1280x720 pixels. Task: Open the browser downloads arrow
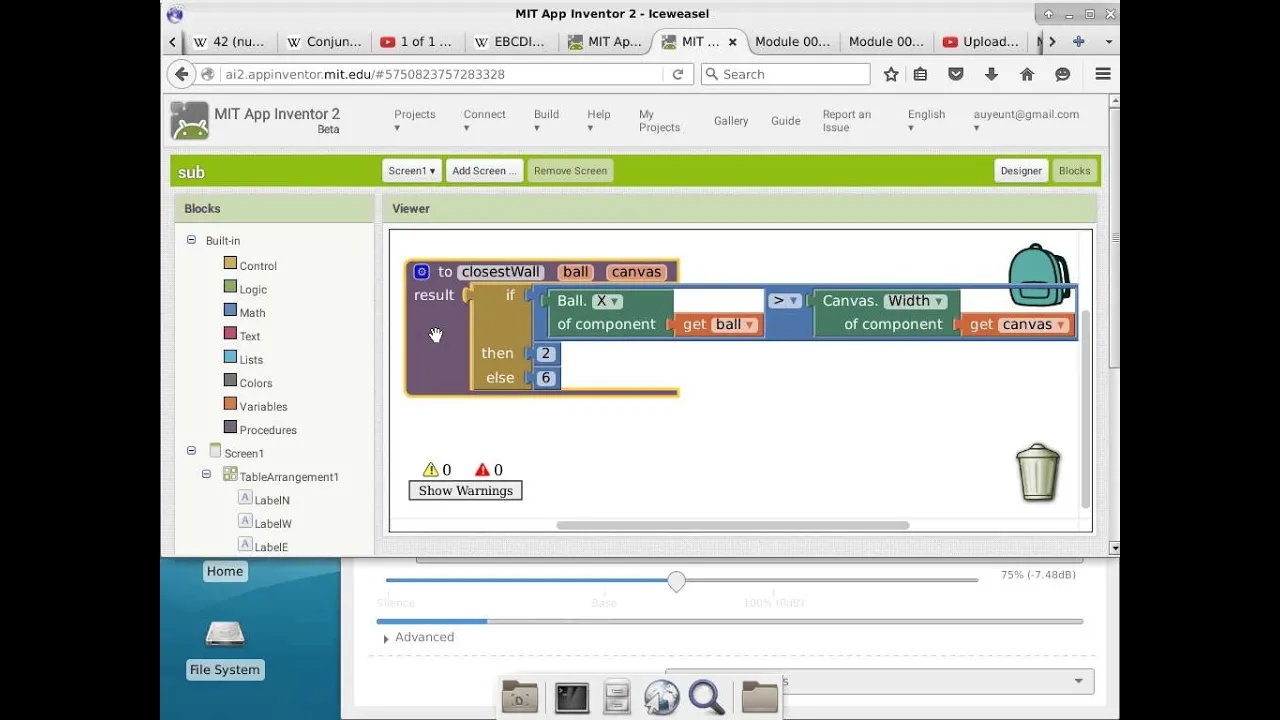(x=991, y=74)
